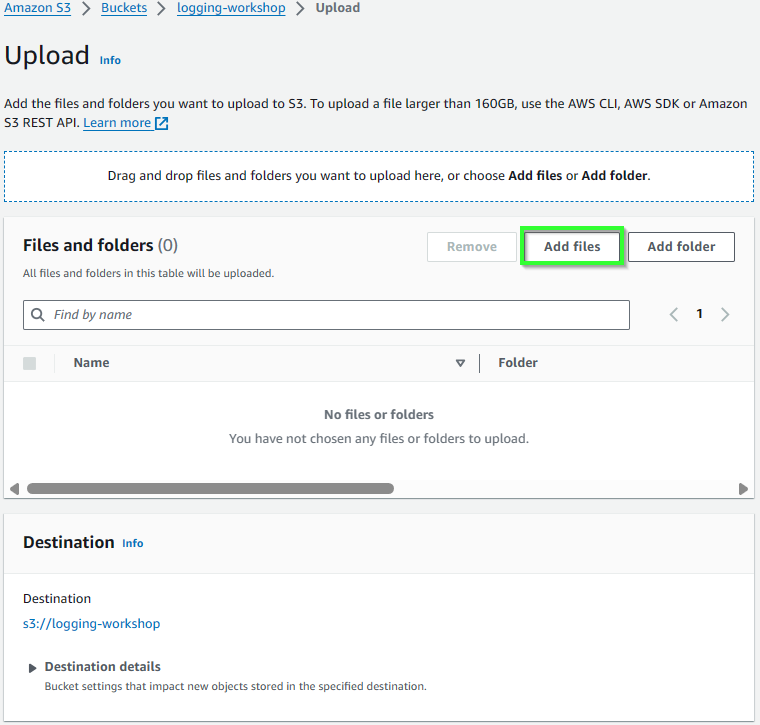760x725 pixels.
Task: Click the external link icon beside Learn more
Action: pos(161,123)
